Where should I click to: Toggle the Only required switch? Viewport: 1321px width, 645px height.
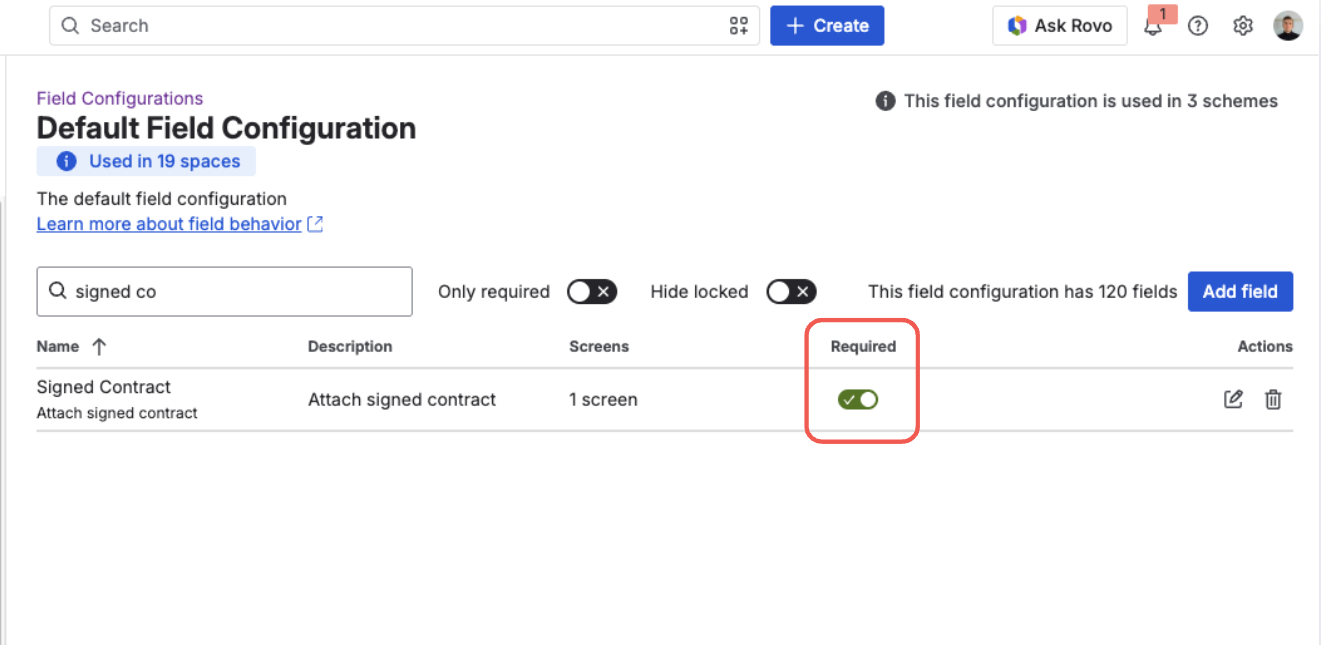click(x=592, y=292)
